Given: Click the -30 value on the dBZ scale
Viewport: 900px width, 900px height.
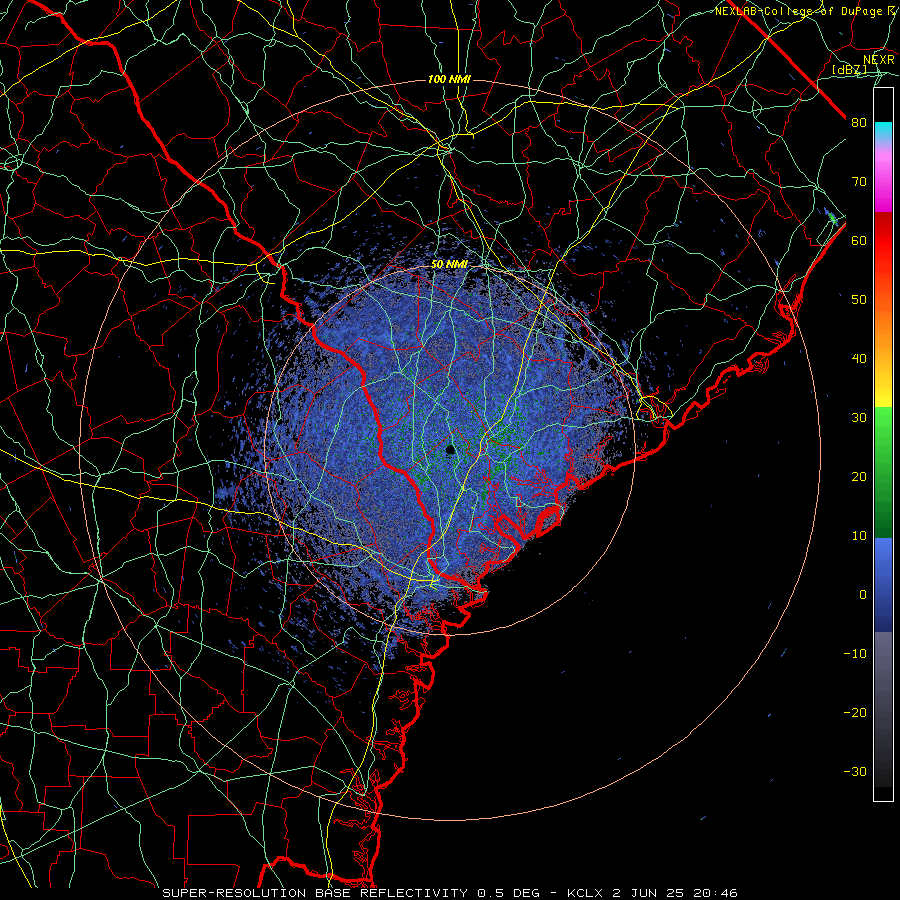Looking at the screenshot, I should pos(855,772).
